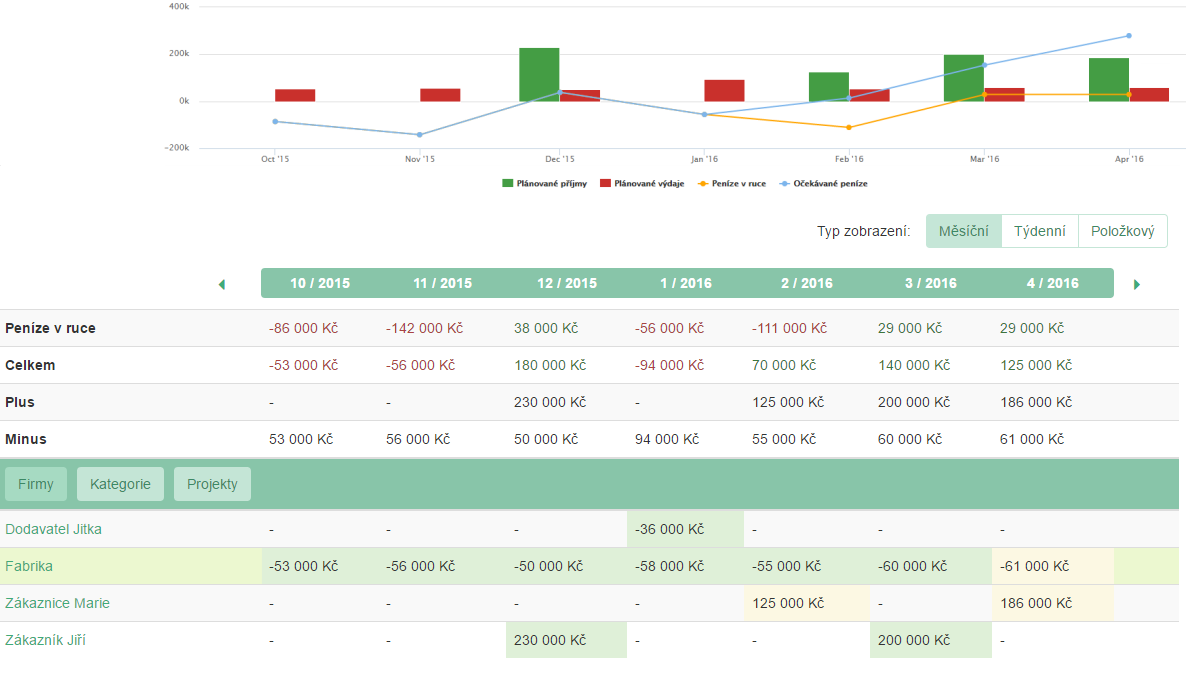Viewport: 1186px width, 695px height.
Task: Open Dodavatel Jitka company link
Action: (53, 529)
